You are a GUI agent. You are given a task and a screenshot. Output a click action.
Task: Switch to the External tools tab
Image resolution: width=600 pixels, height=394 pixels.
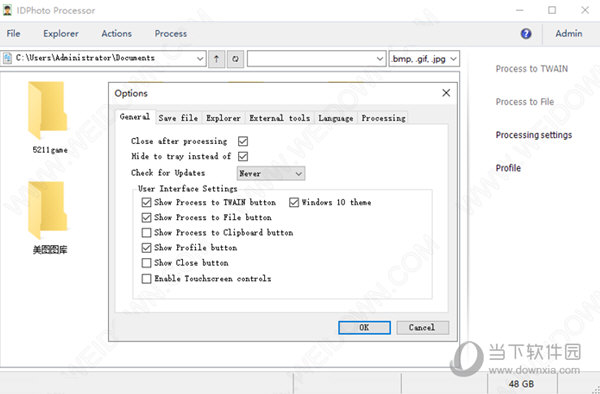[x=279, y=118]
